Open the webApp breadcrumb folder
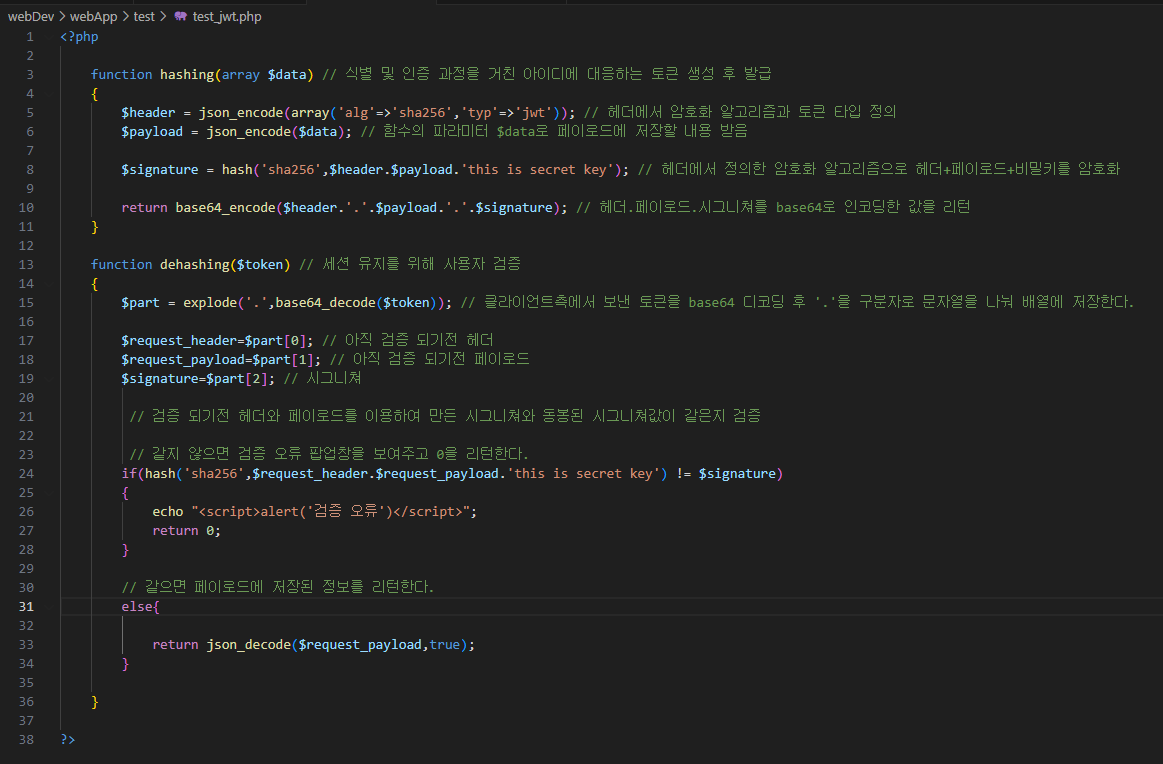Image resolution: width=1163 pixels, height=764 pixels. click(93, 16)
